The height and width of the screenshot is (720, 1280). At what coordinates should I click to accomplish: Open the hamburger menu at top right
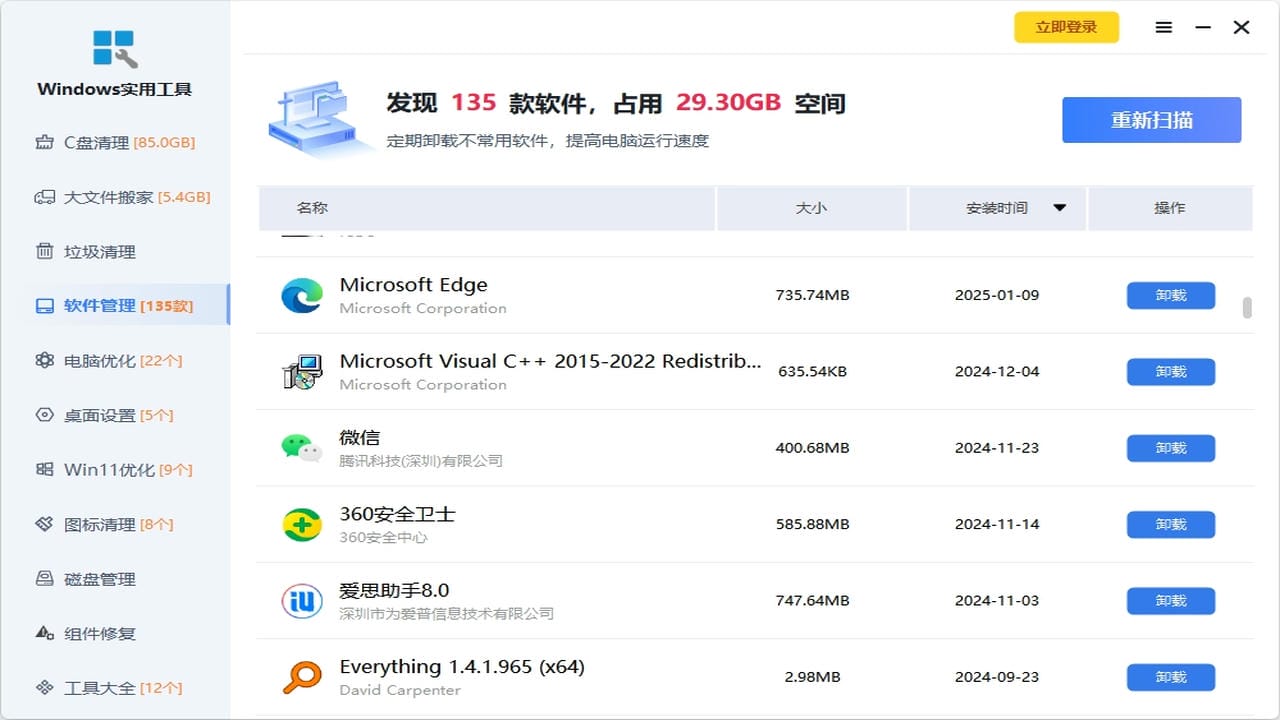(1163, 27)
